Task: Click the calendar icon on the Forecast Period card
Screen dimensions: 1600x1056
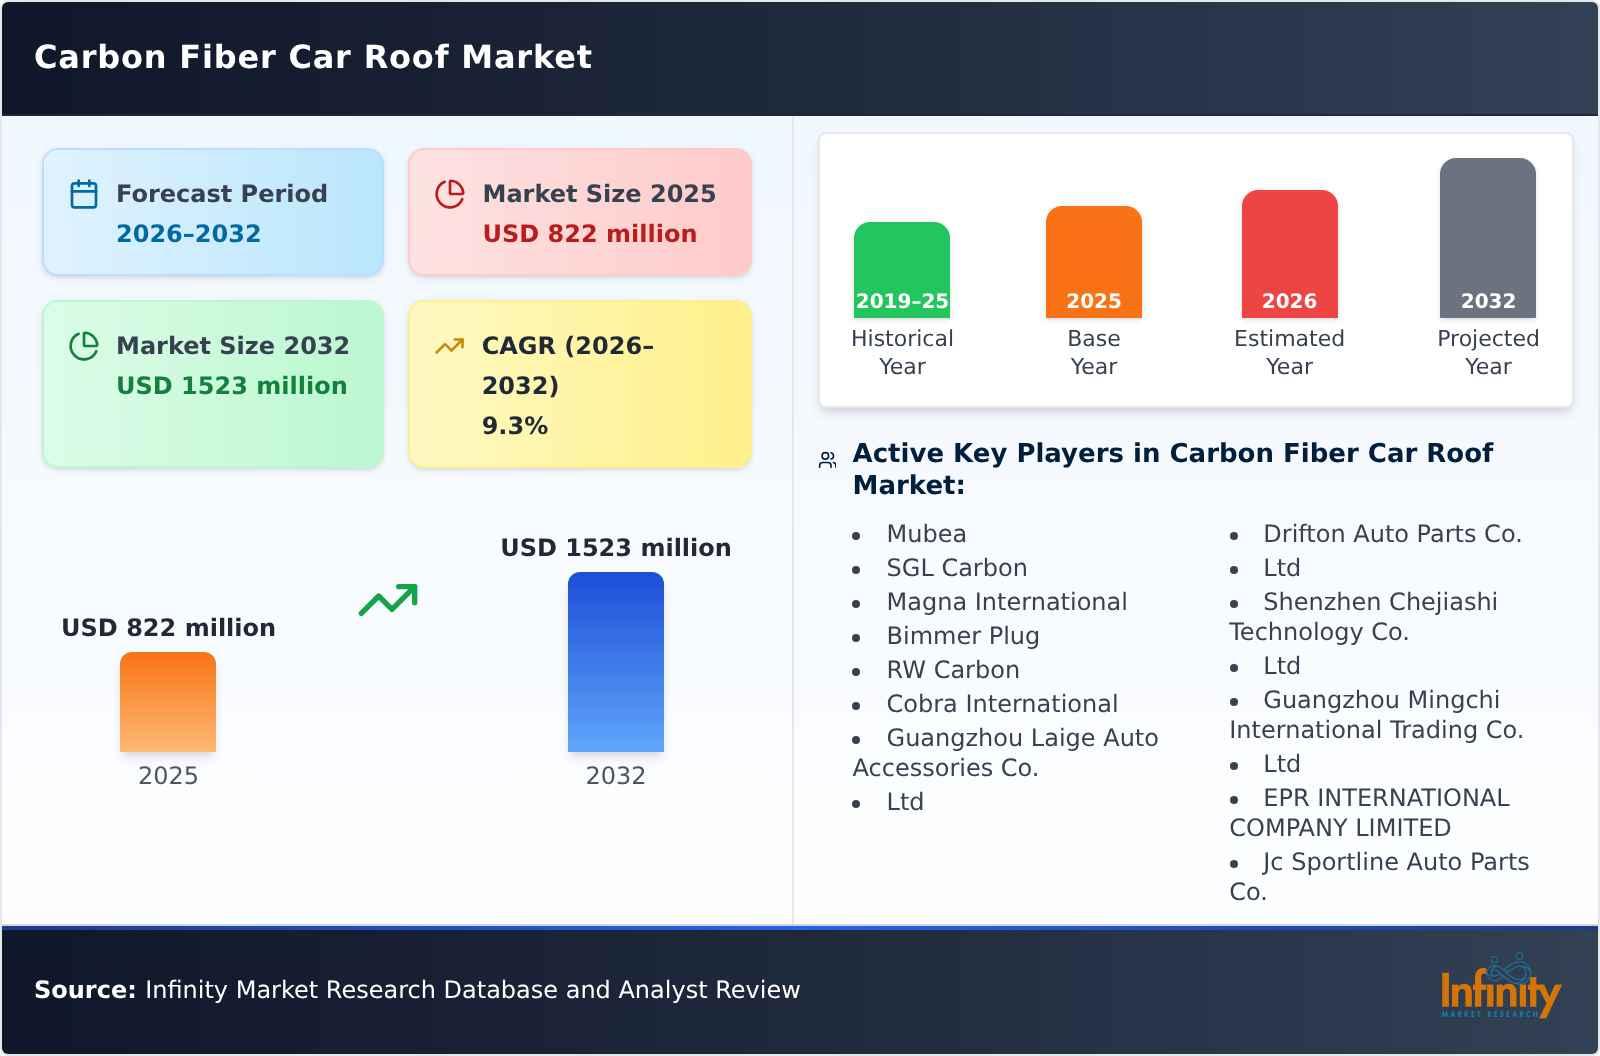Action: coord(84,193)
